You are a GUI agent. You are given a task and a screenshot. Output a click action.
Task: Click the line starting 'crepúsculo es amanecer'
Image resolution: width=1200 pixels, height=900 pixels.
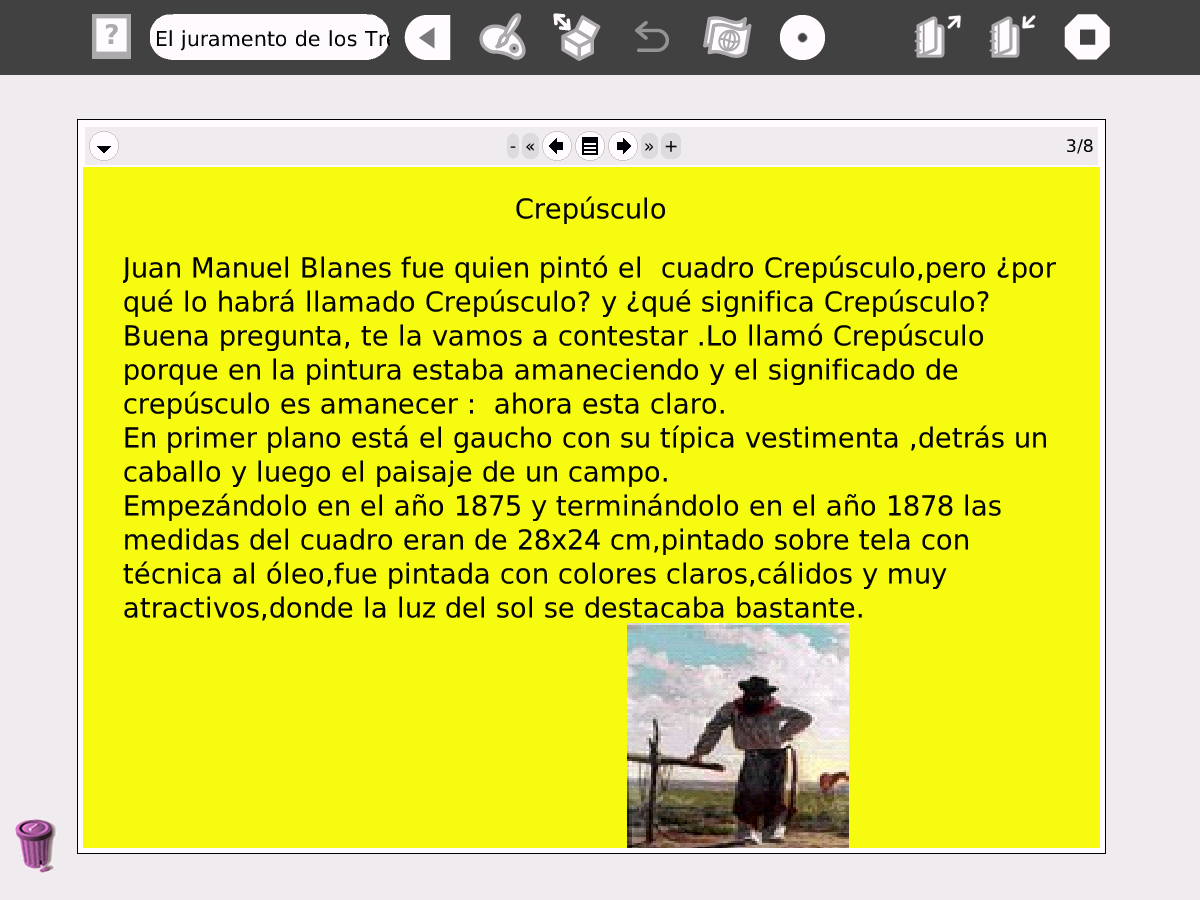425,405
